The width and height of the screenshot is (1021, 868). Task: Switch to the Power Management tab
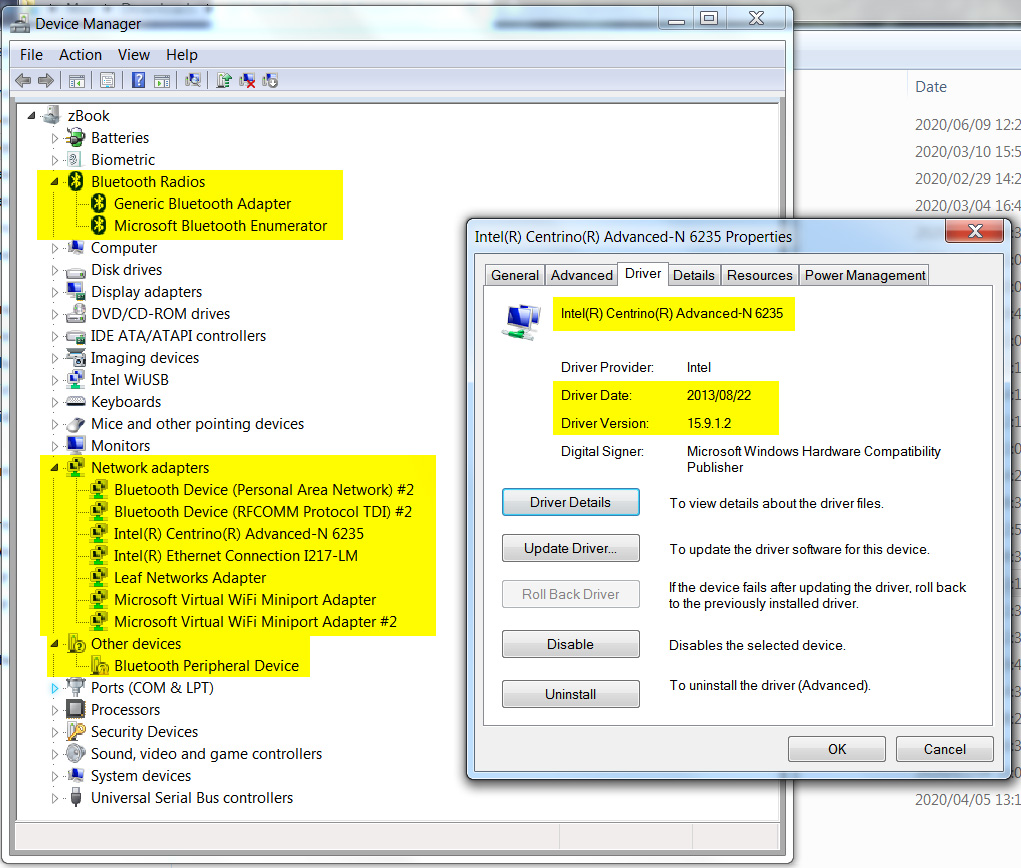click(864, 275)
